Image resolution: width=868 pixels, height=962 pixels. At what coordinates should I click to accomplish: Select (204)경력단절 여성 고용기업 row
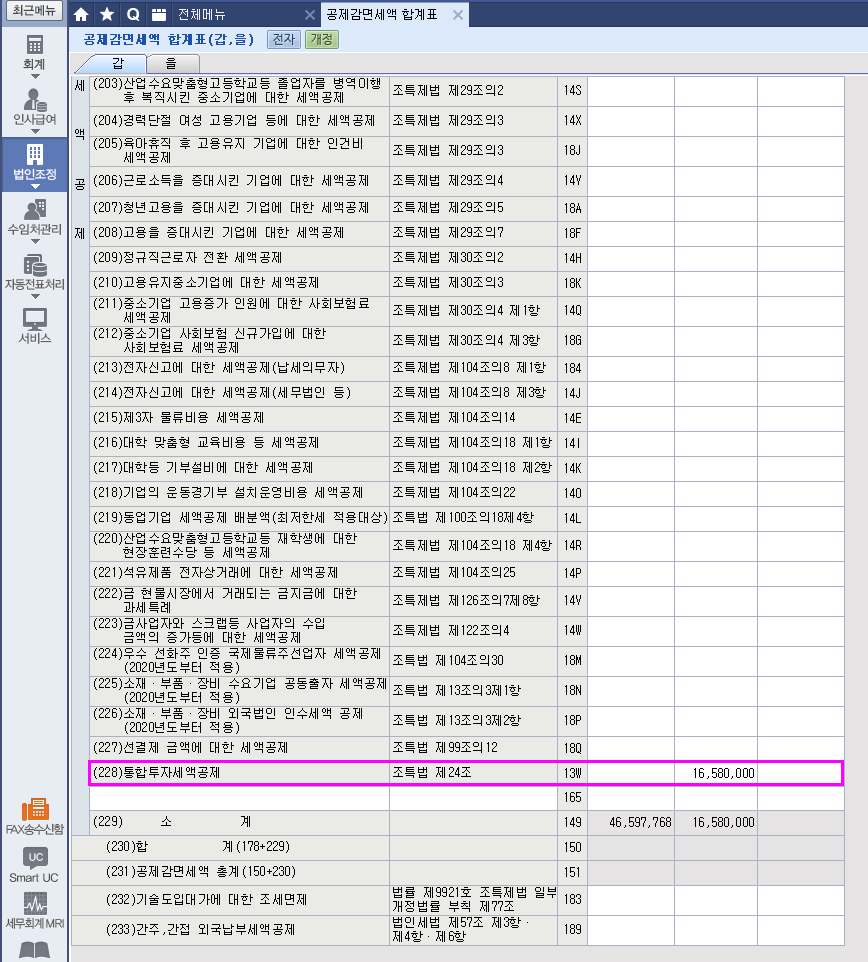pos(466,121)
